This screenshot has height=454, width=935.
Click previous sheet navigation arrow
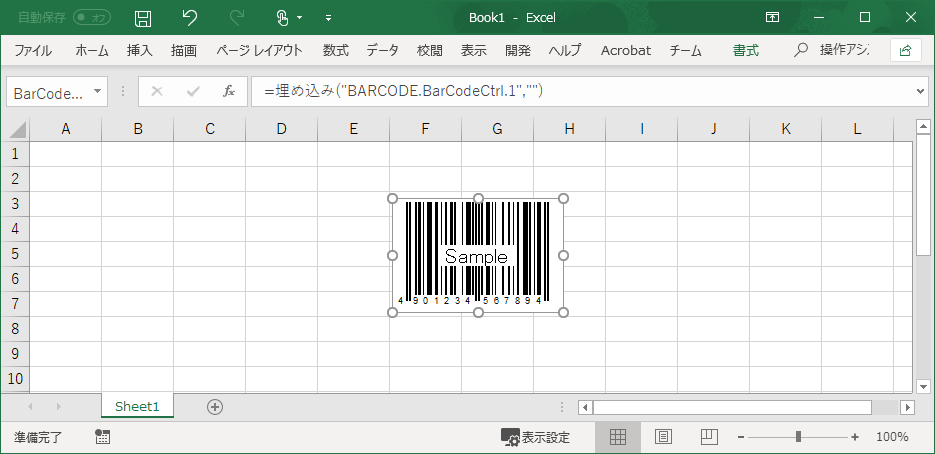tap(30, 407)
